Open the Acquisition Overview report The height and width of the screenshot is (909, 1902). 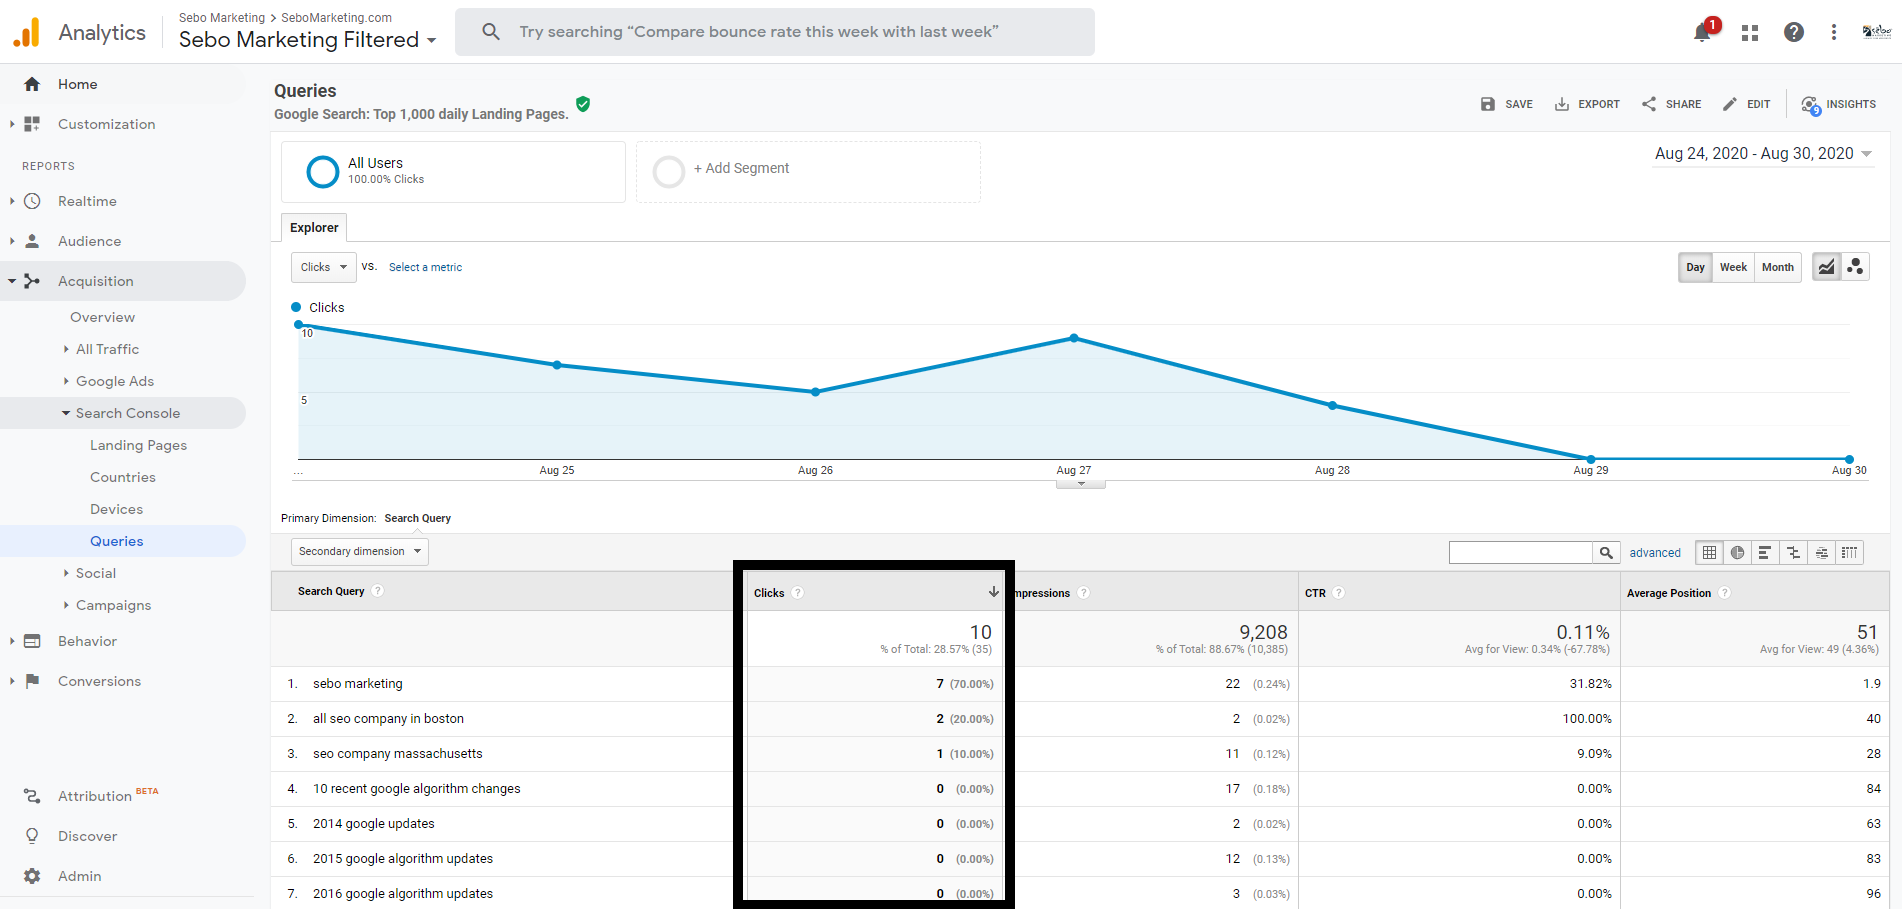click(102, 317)
